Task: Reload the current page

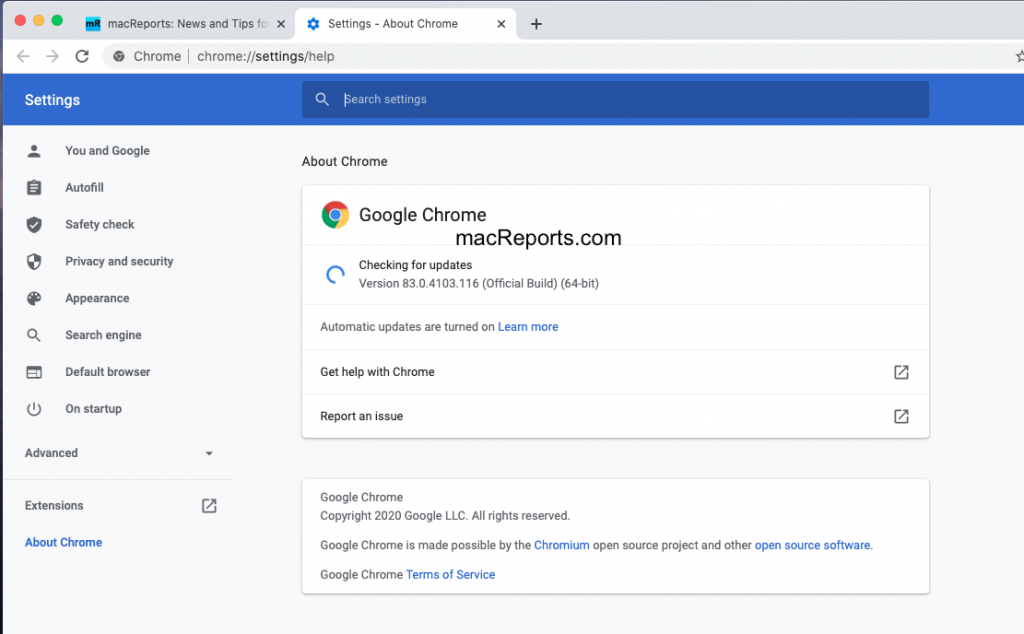Action: coord(82,56)
